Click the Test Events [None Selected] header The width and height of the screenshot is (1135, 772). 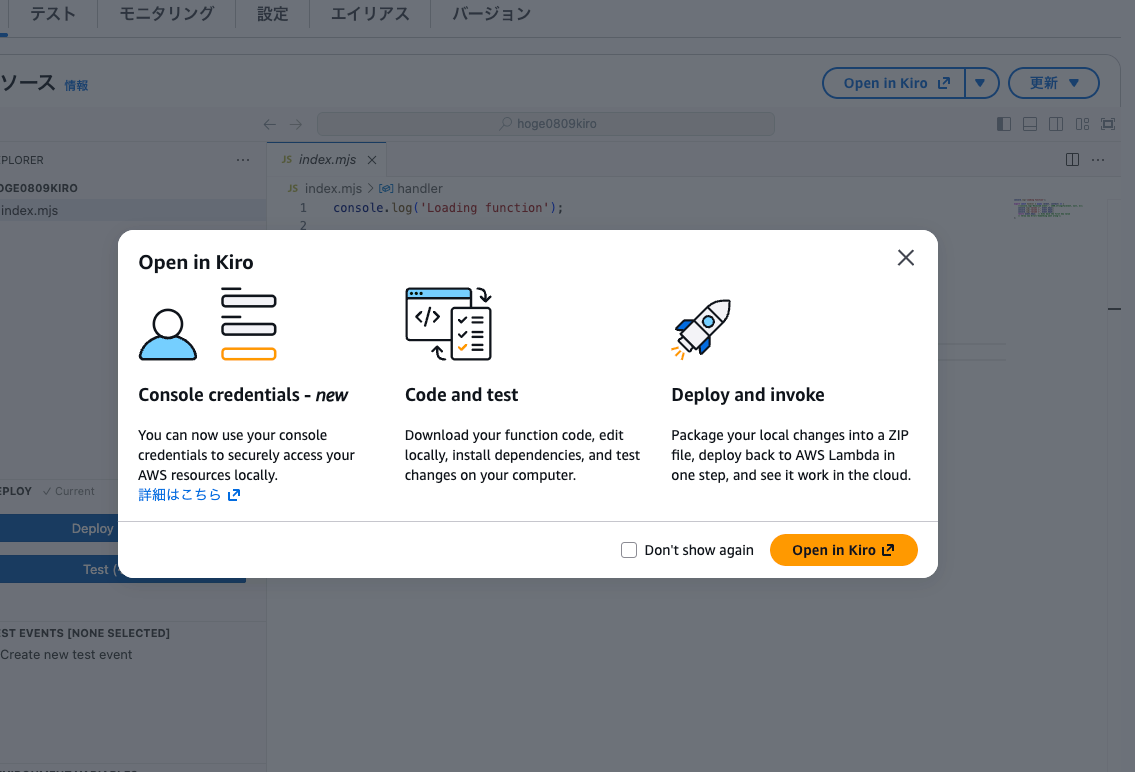(x=85, y=633)
